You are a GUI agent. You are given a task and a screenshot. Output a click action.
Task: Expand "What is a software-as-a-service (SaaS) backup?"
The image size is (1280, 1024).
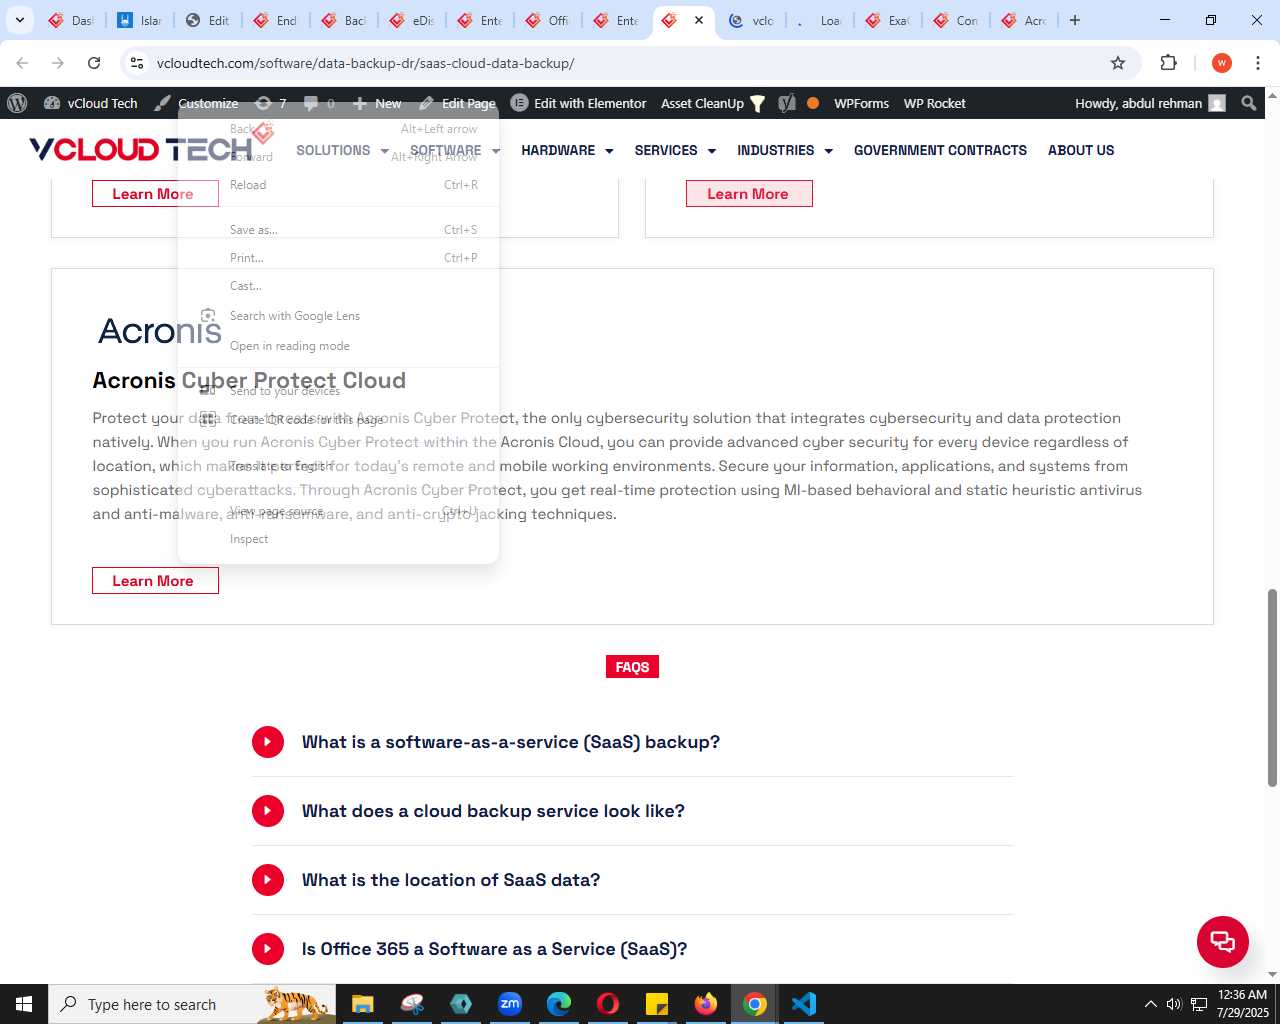pyautogui.click(x=632, y=742)
